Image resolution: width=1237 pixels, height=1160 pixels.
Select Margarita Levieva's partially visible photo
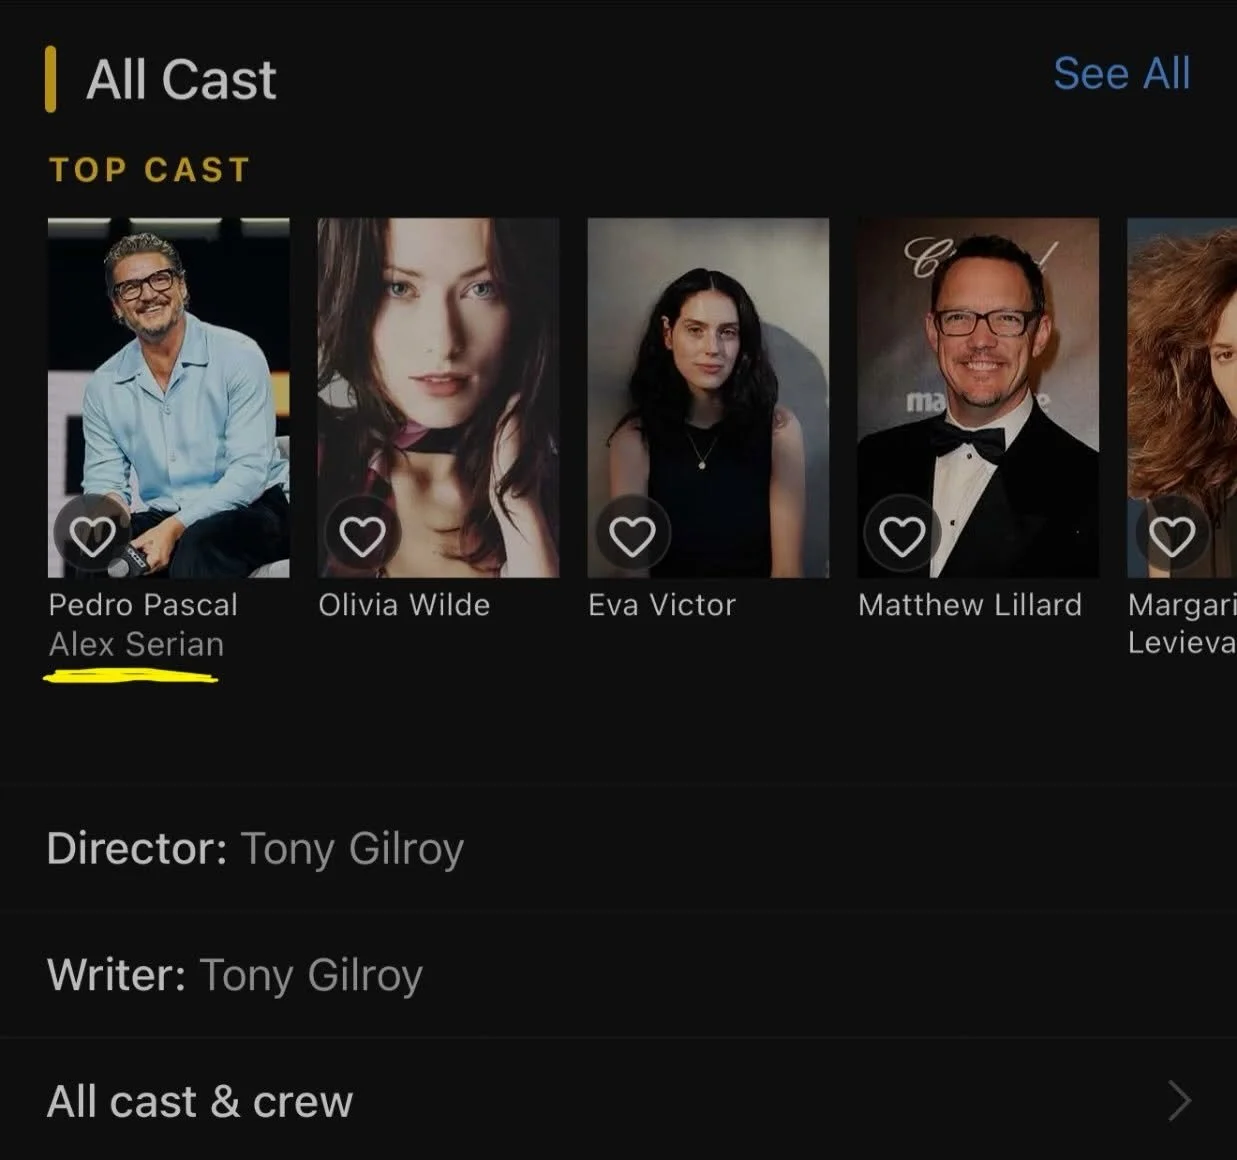1182,397
